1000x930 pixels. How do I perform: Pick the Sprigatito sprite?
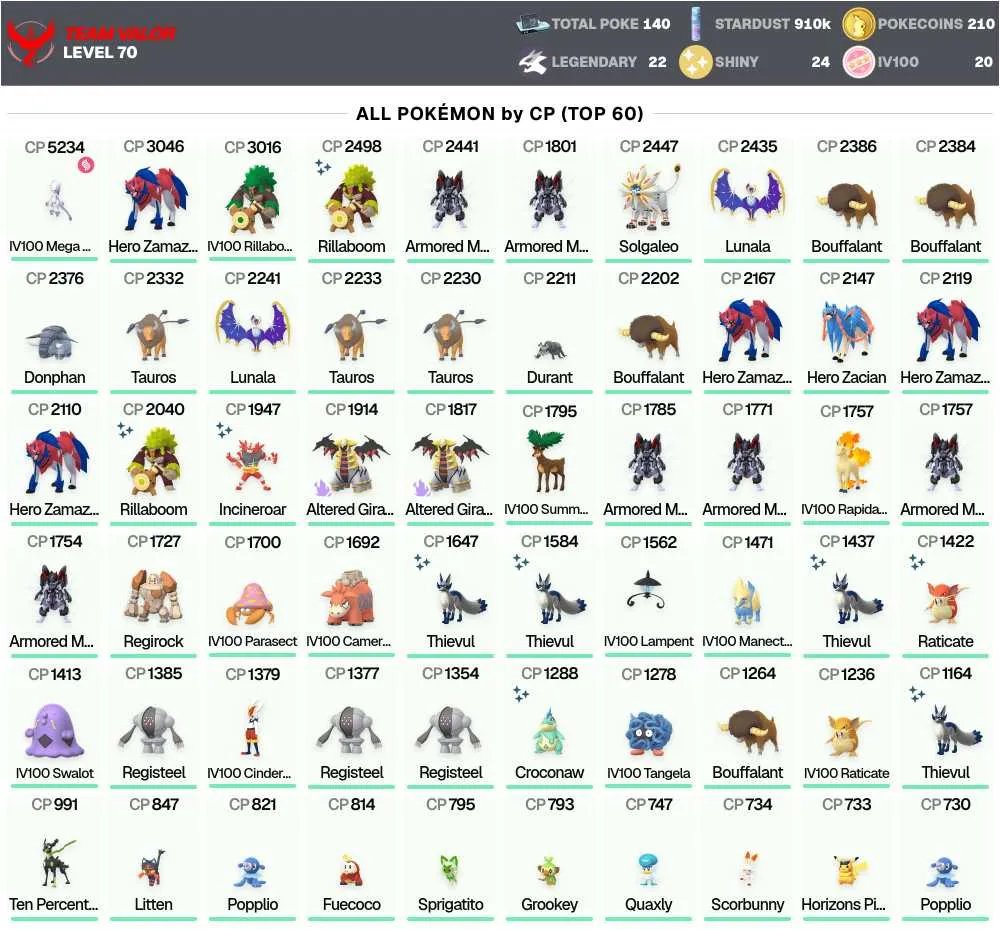tap(450, 871)
